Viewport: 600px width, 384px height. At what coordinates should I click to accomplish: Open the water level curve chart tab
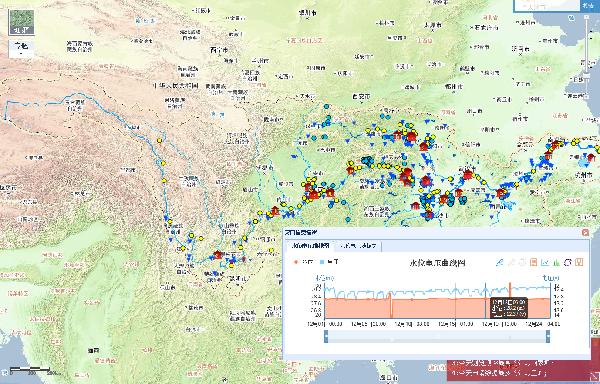(310, 246)
